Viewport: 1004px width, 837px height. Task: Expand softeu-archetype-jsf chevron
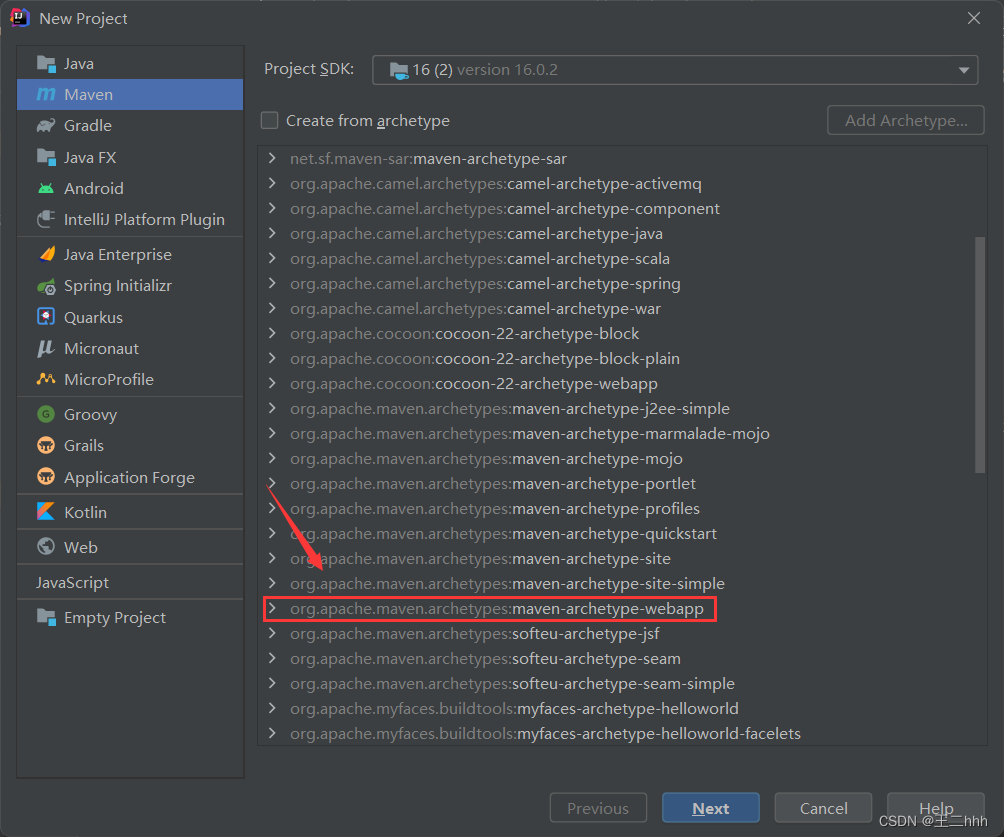pos(272,633)
